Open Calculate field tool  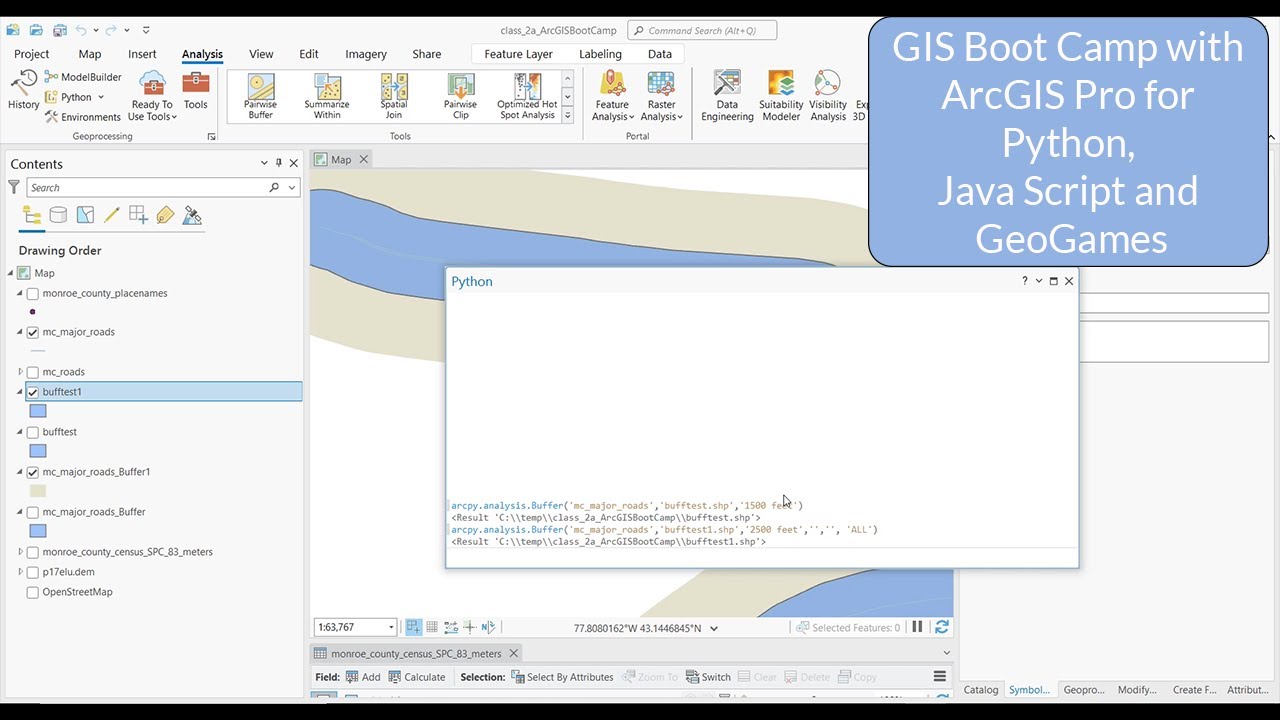coord(417,677)
